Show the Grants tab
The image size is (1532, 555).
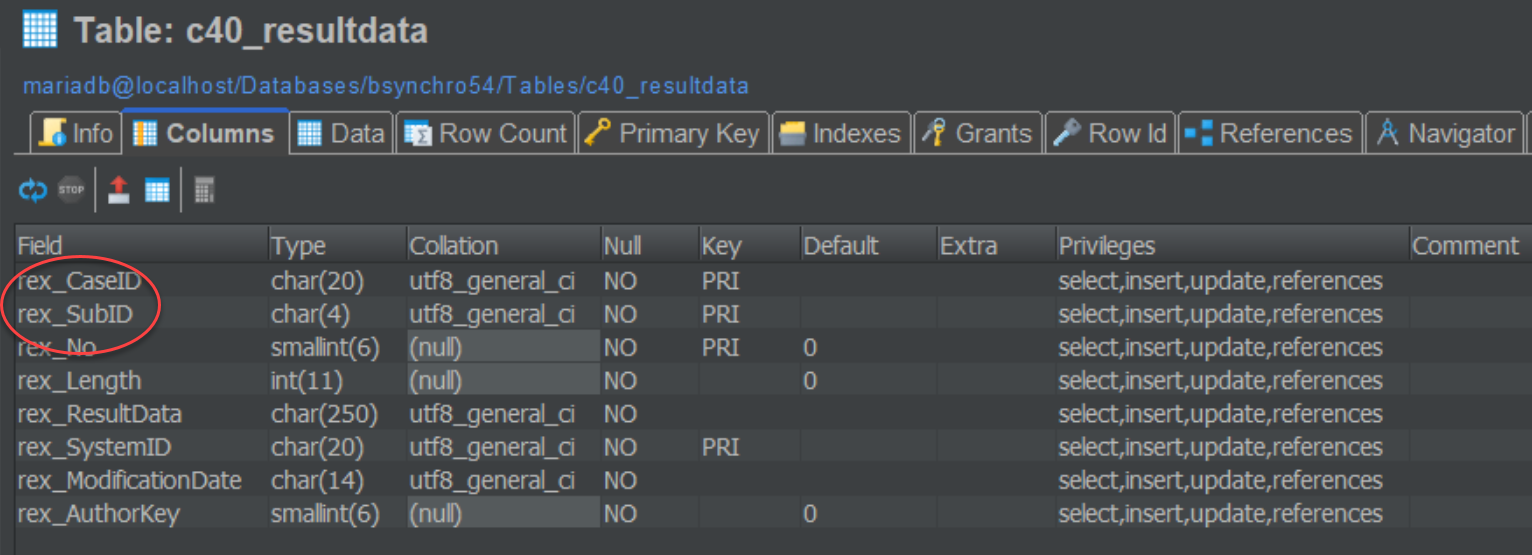977,133
